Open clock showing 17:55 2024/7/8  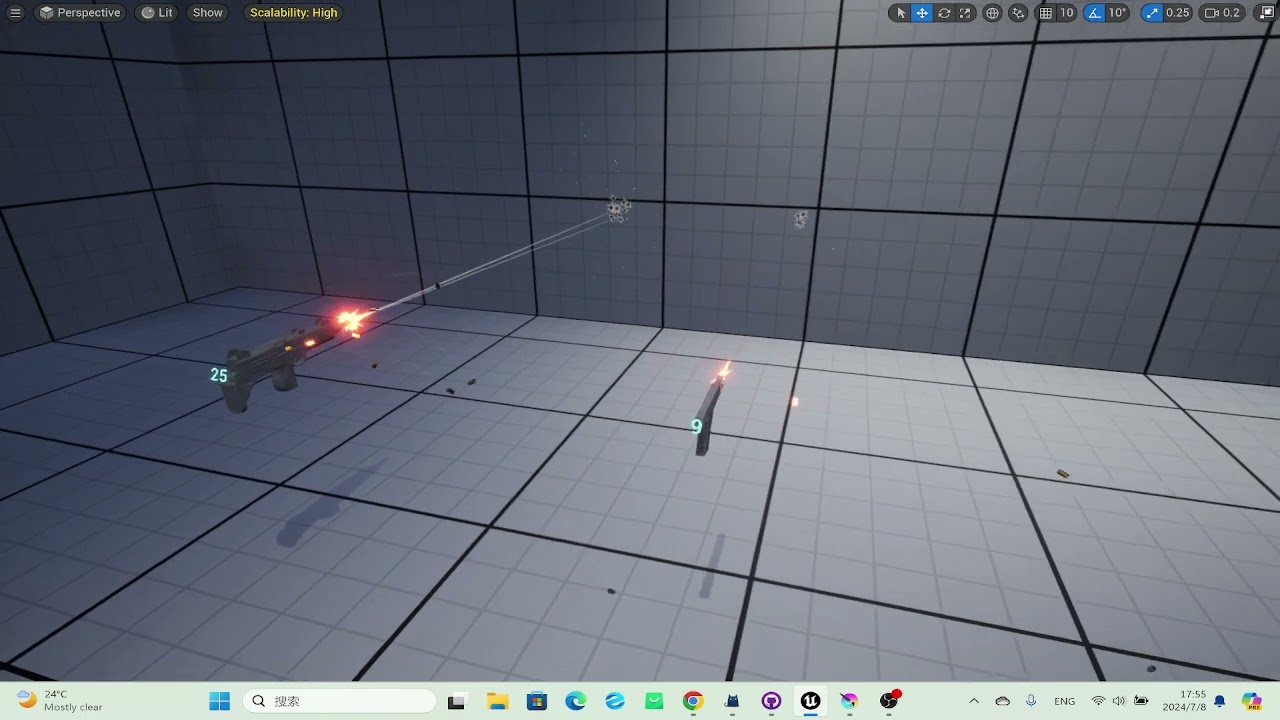tap(1184, 701)
